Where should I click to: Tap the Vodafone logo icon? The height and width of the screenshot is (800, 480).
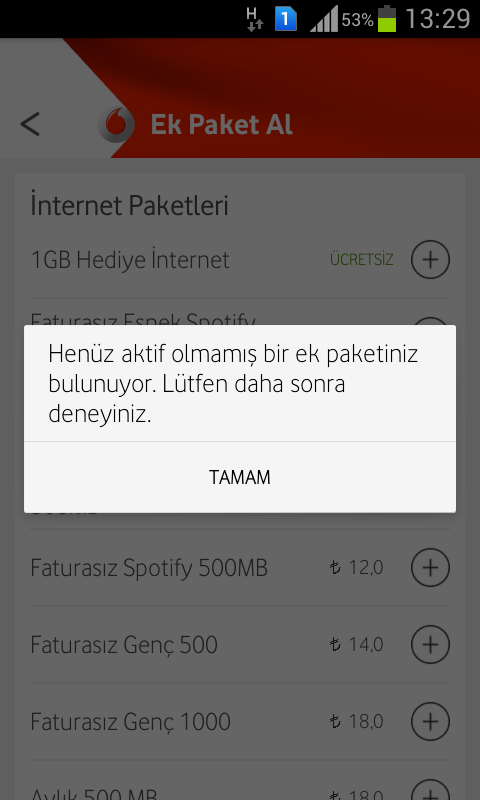(x=116, y=124)
